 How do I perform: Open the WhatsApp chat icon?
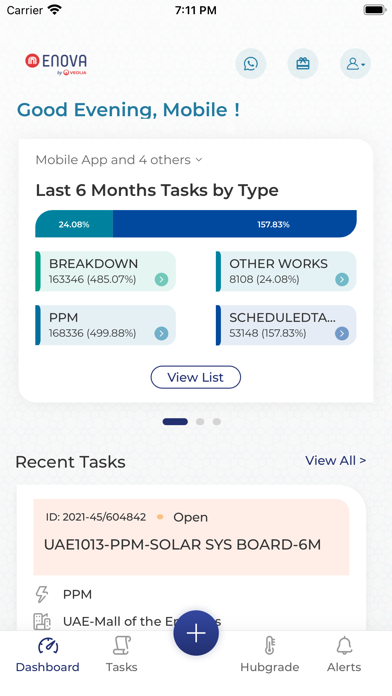[250, 64]
